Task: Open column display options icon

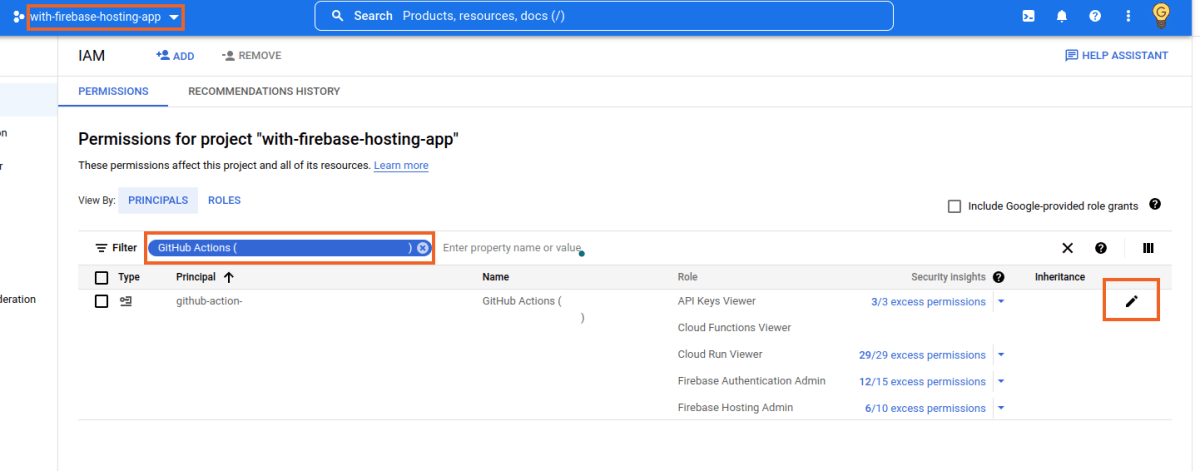Action: point(1148,248)
